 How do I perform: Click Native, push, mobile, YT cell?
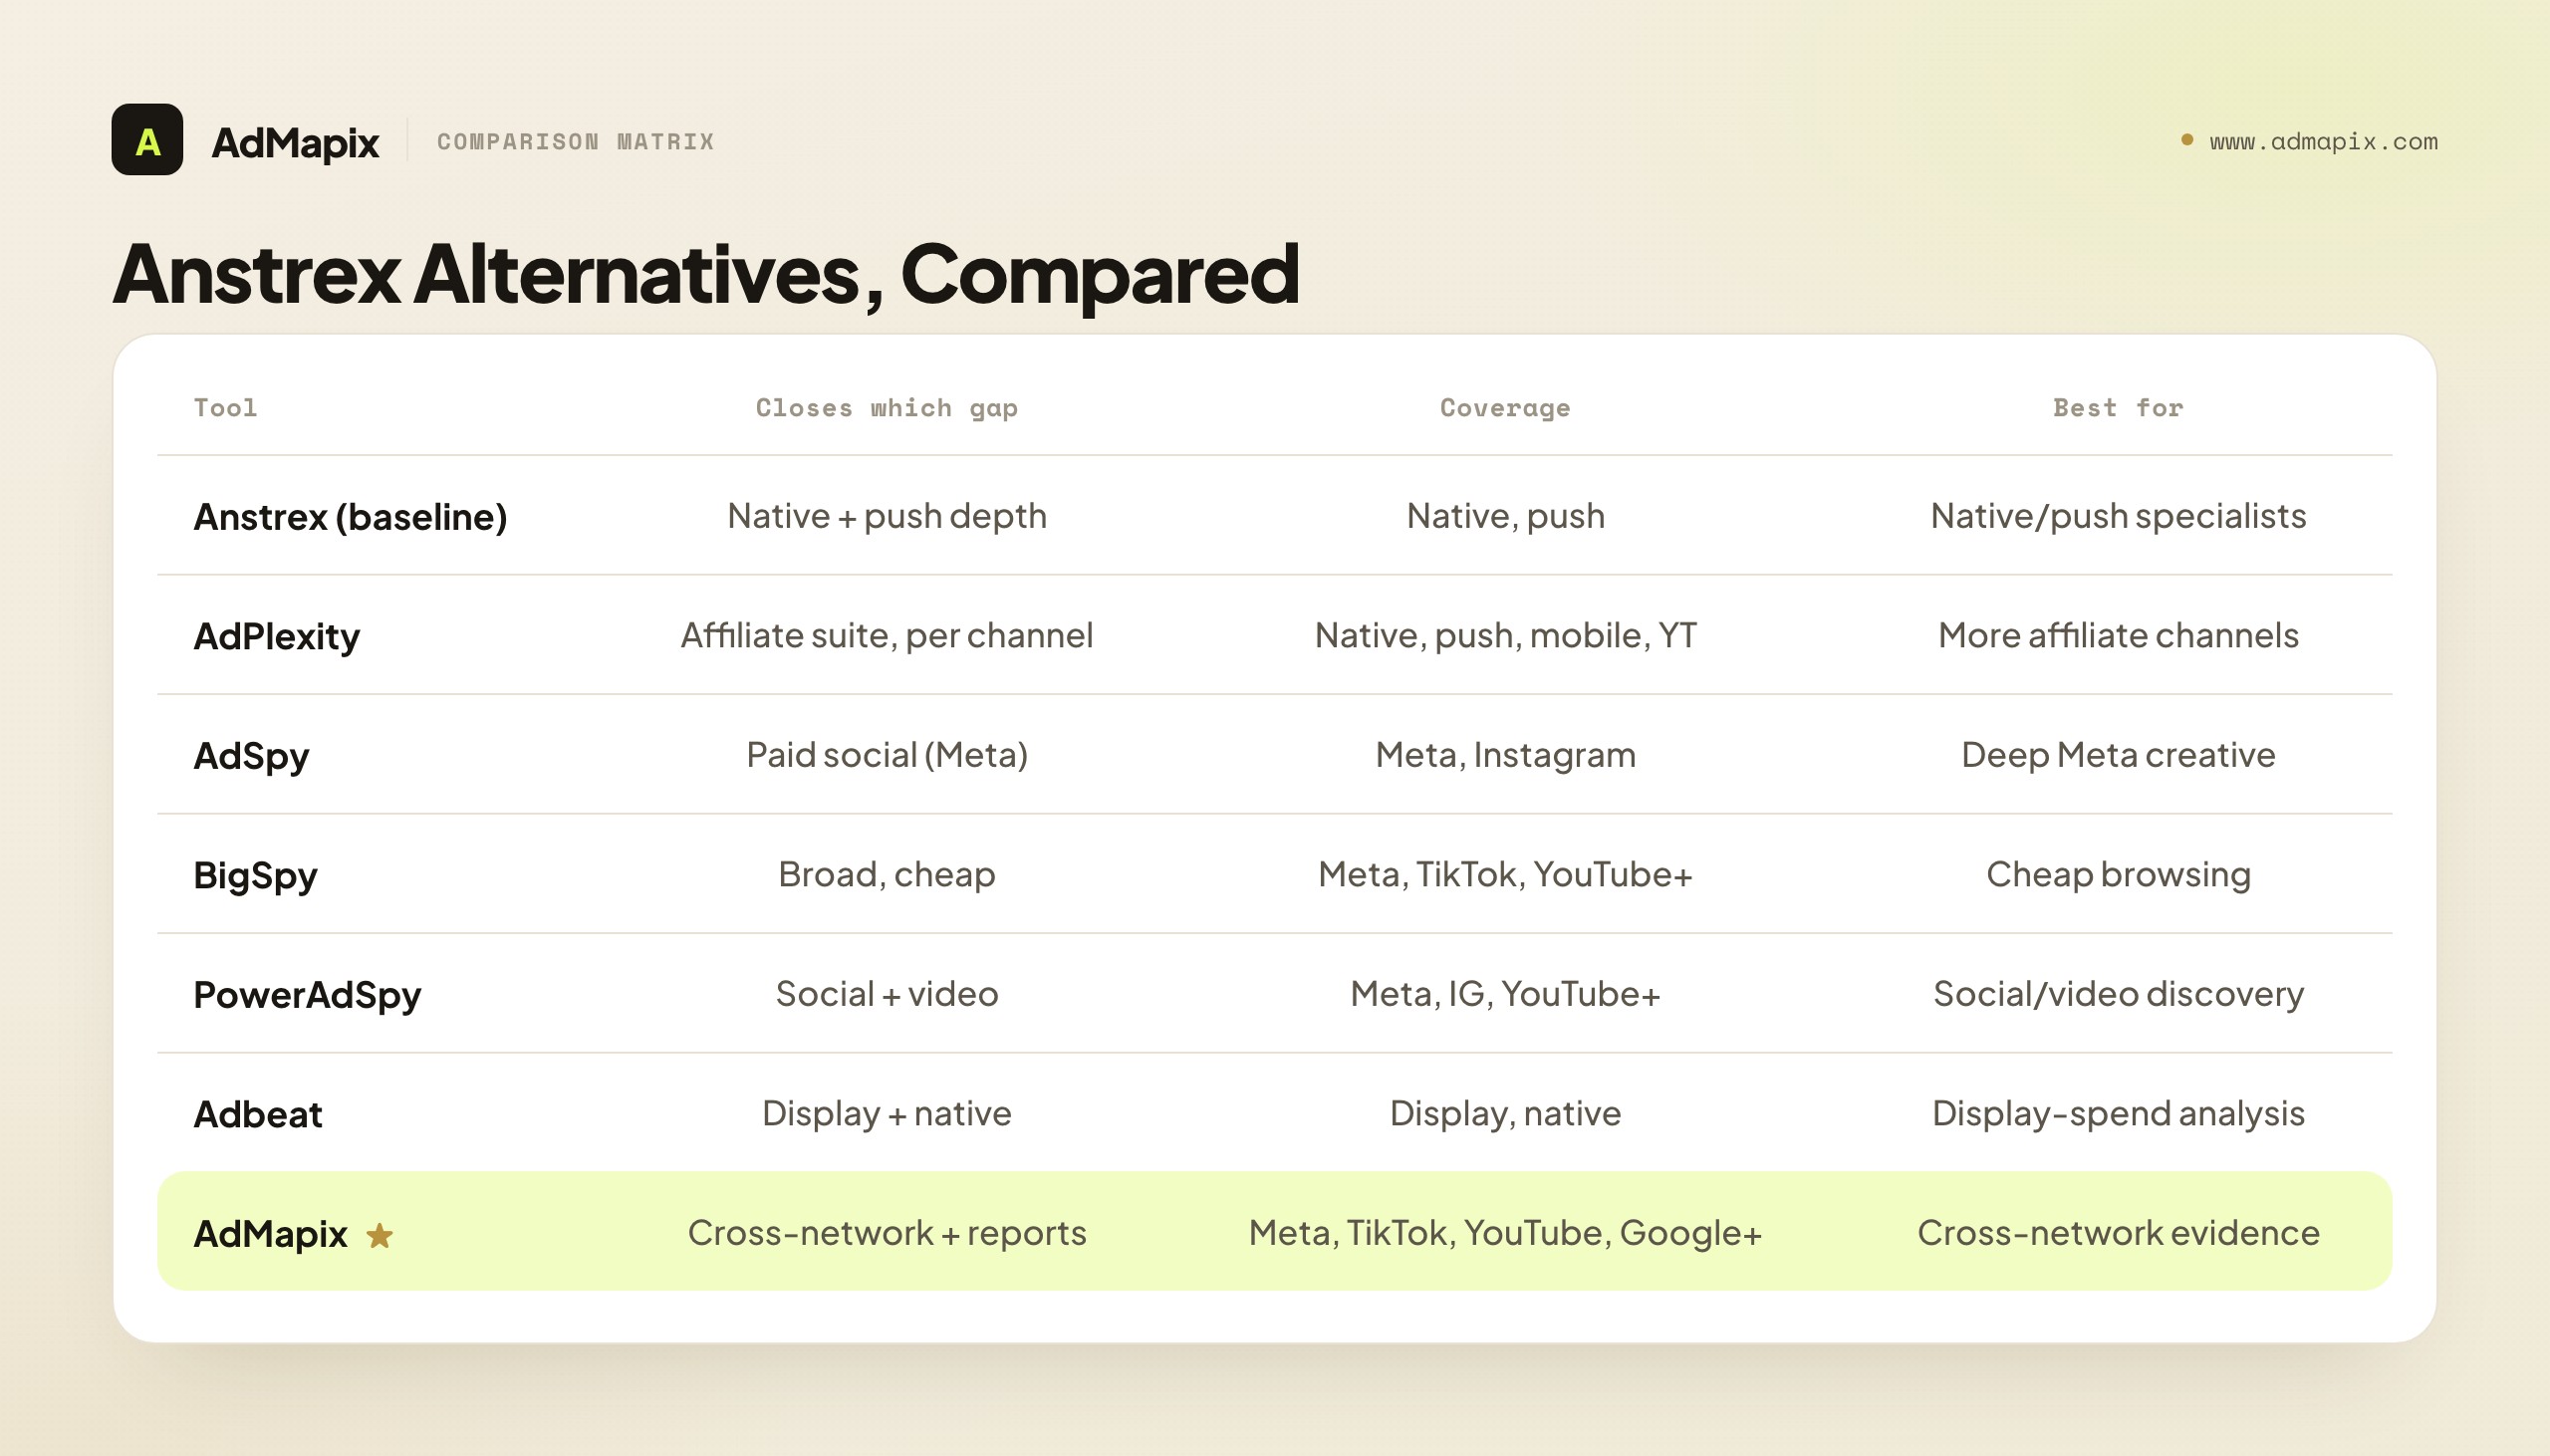1505,635
